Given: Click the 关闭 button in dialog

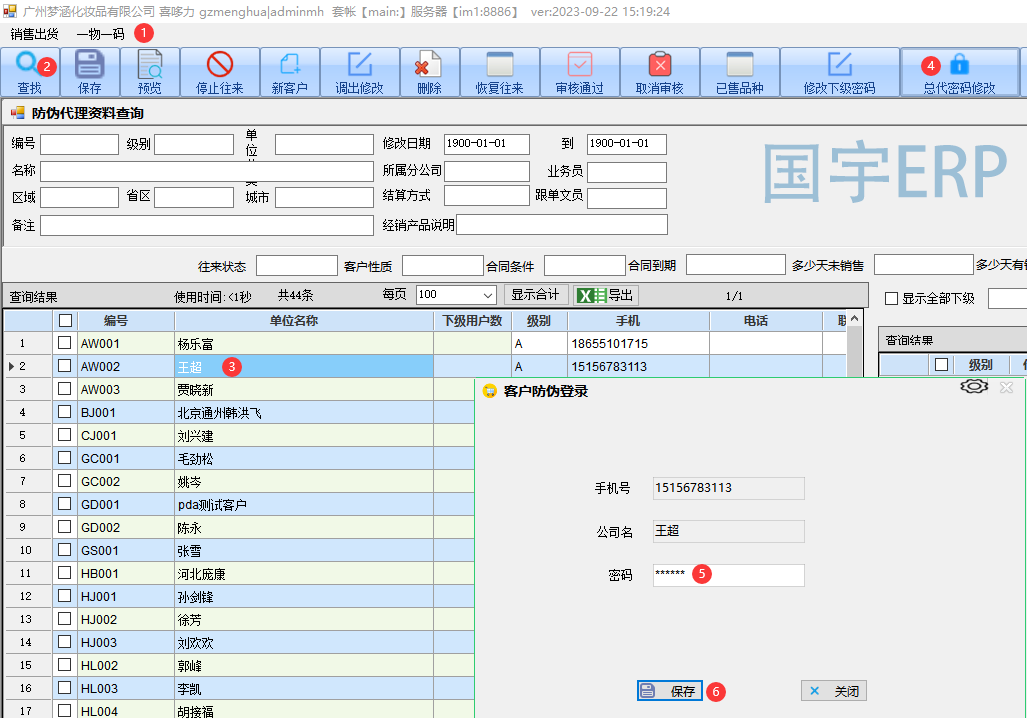Looking at the screenshot, I should click(x=834, y=691).
